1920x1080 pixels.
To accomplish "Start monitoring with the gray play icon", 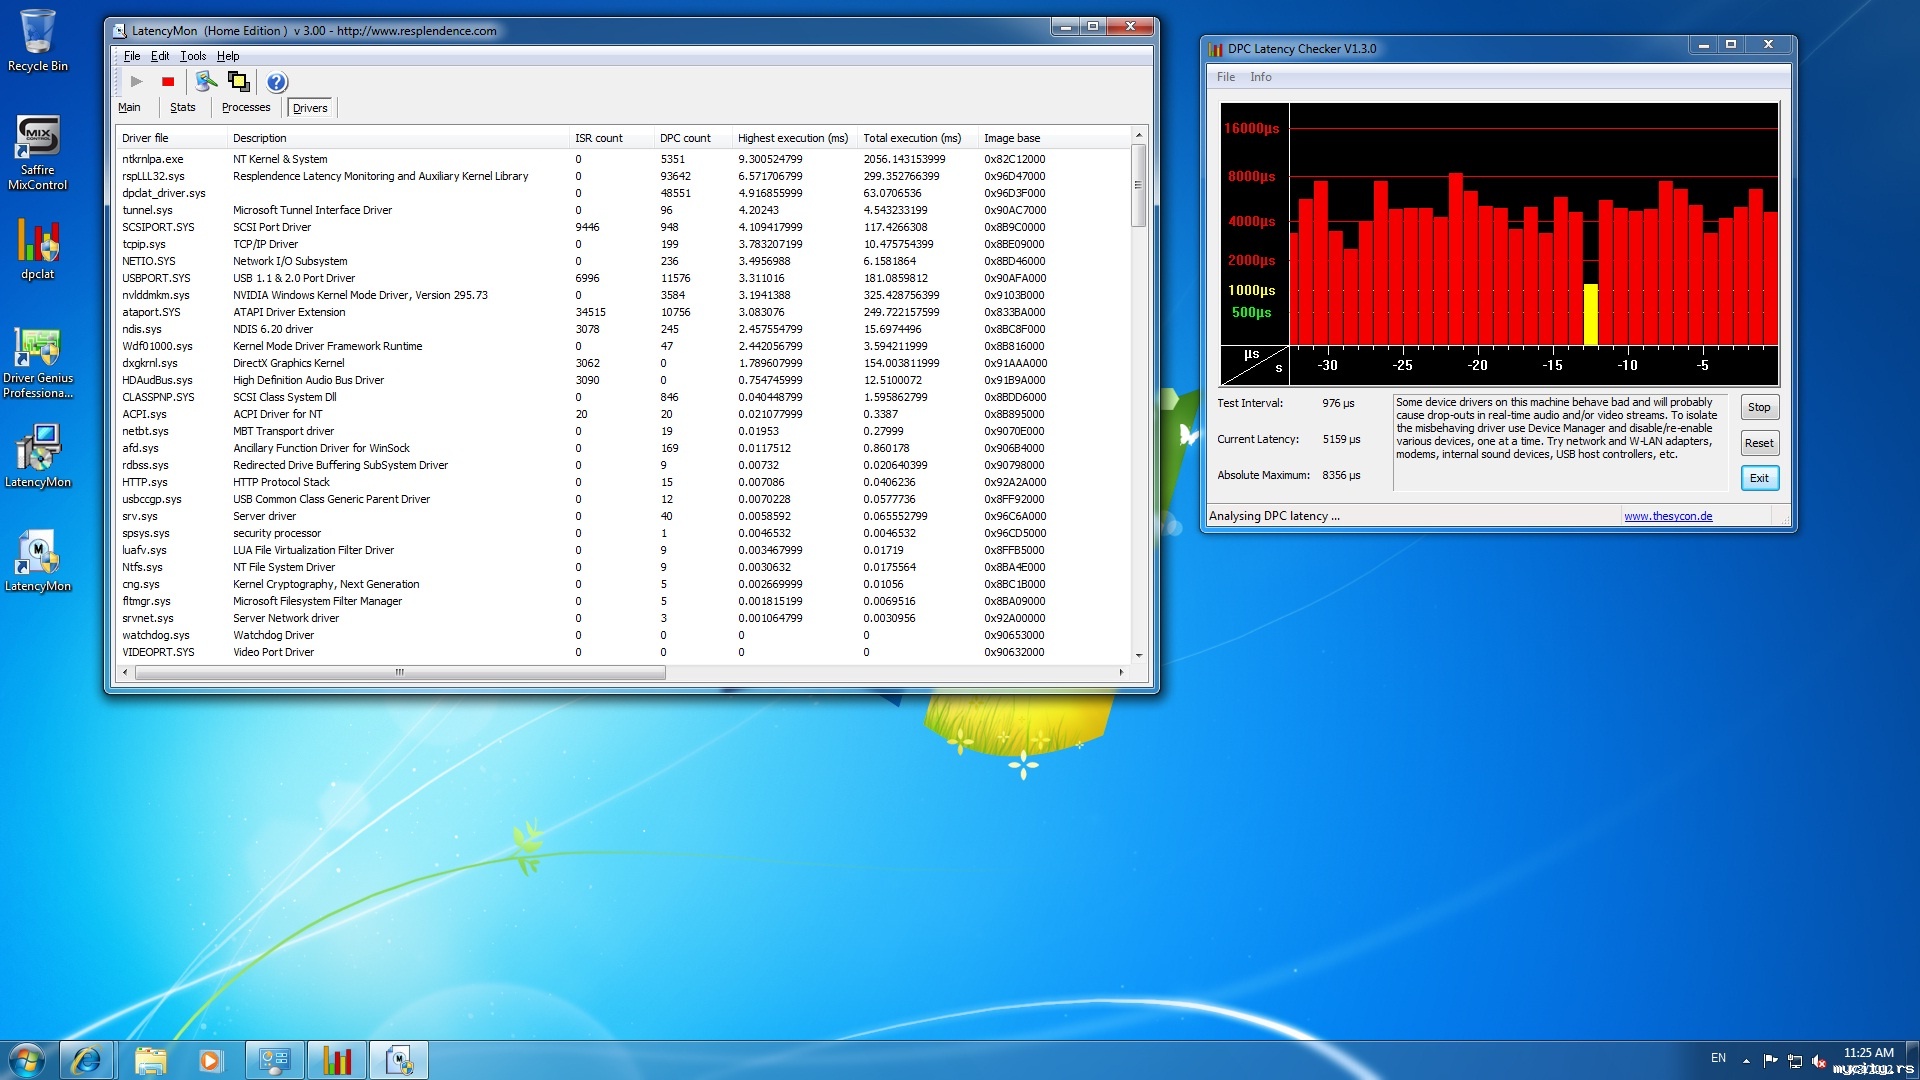I will click(137, 82).
